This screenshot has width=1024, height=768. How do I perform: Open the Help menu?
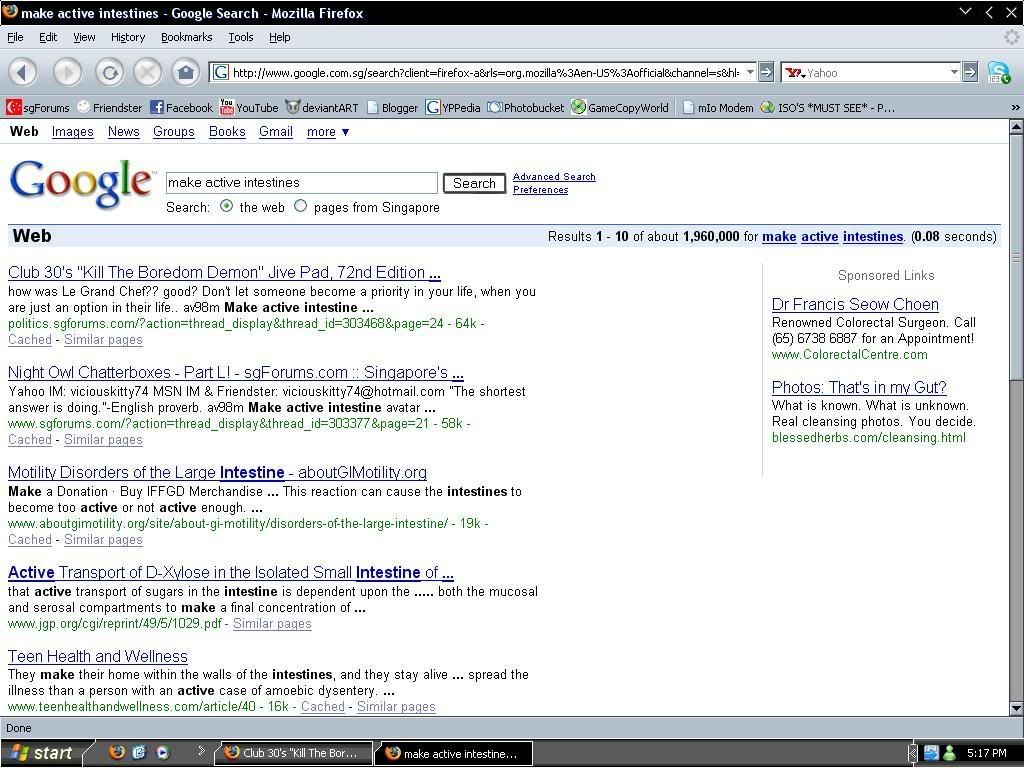[280, 37]
